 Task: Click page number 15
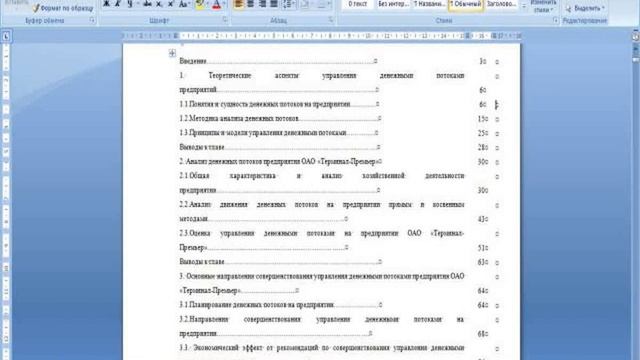click(482, 119)
